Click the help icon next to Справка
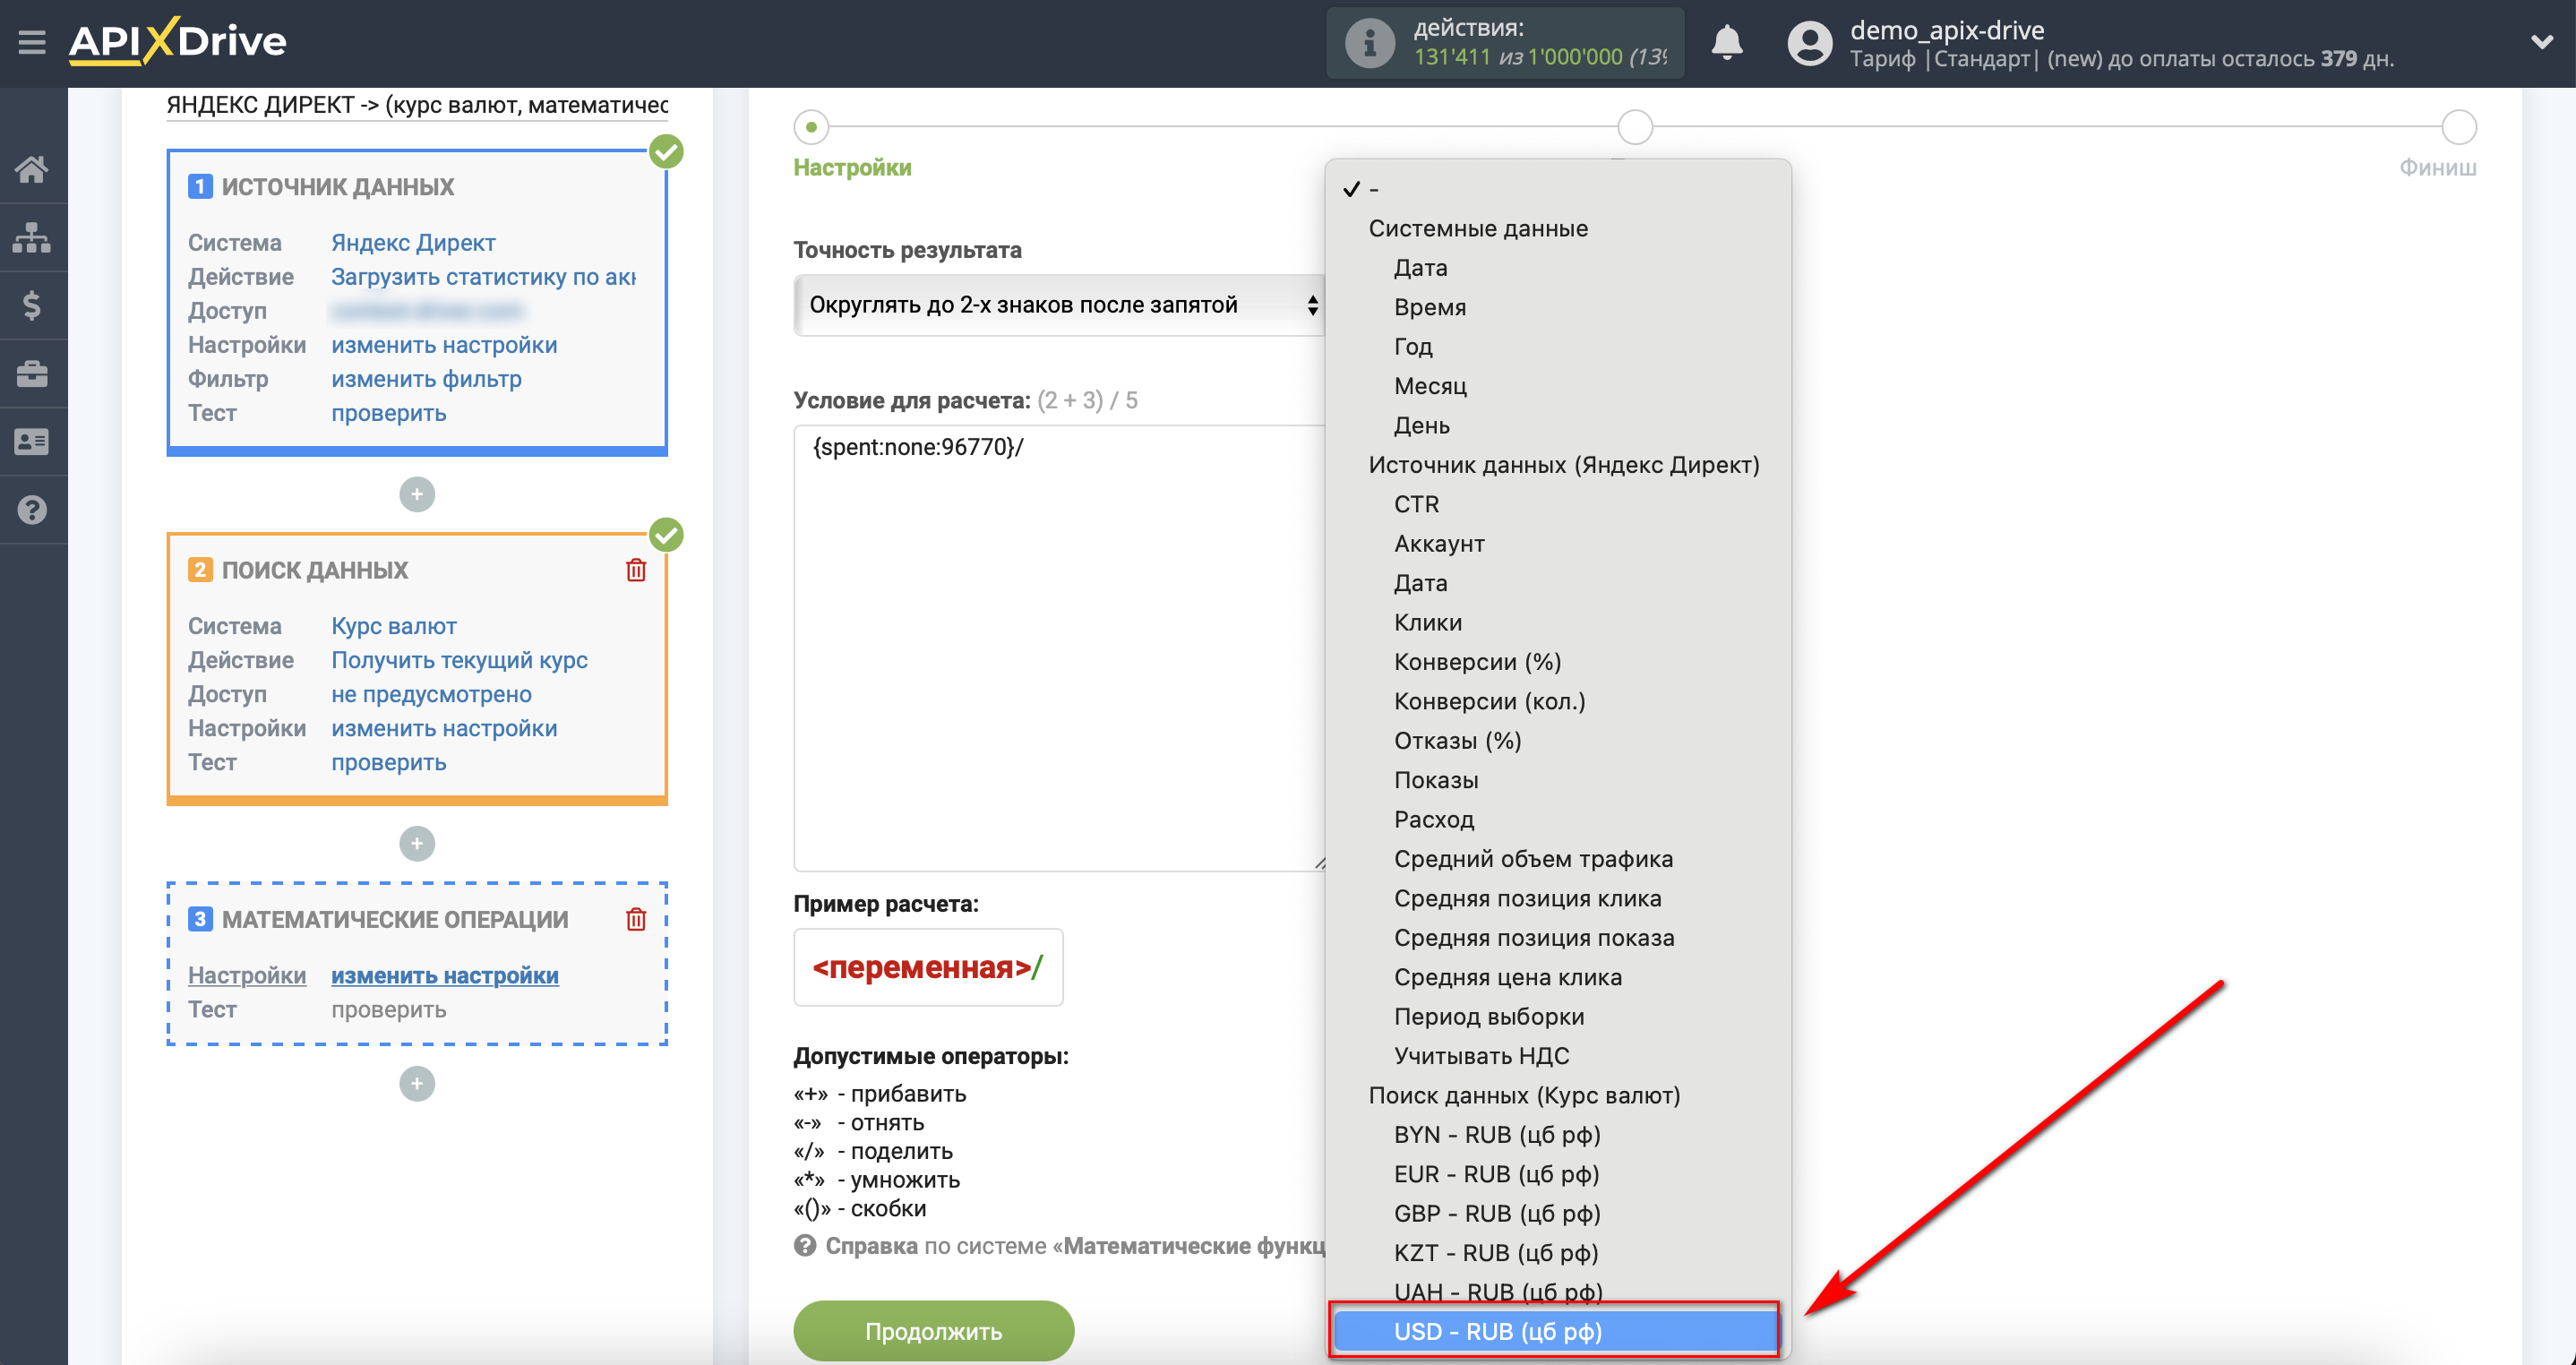This screenshot has width=2576, height=1365. point(805,1246)
